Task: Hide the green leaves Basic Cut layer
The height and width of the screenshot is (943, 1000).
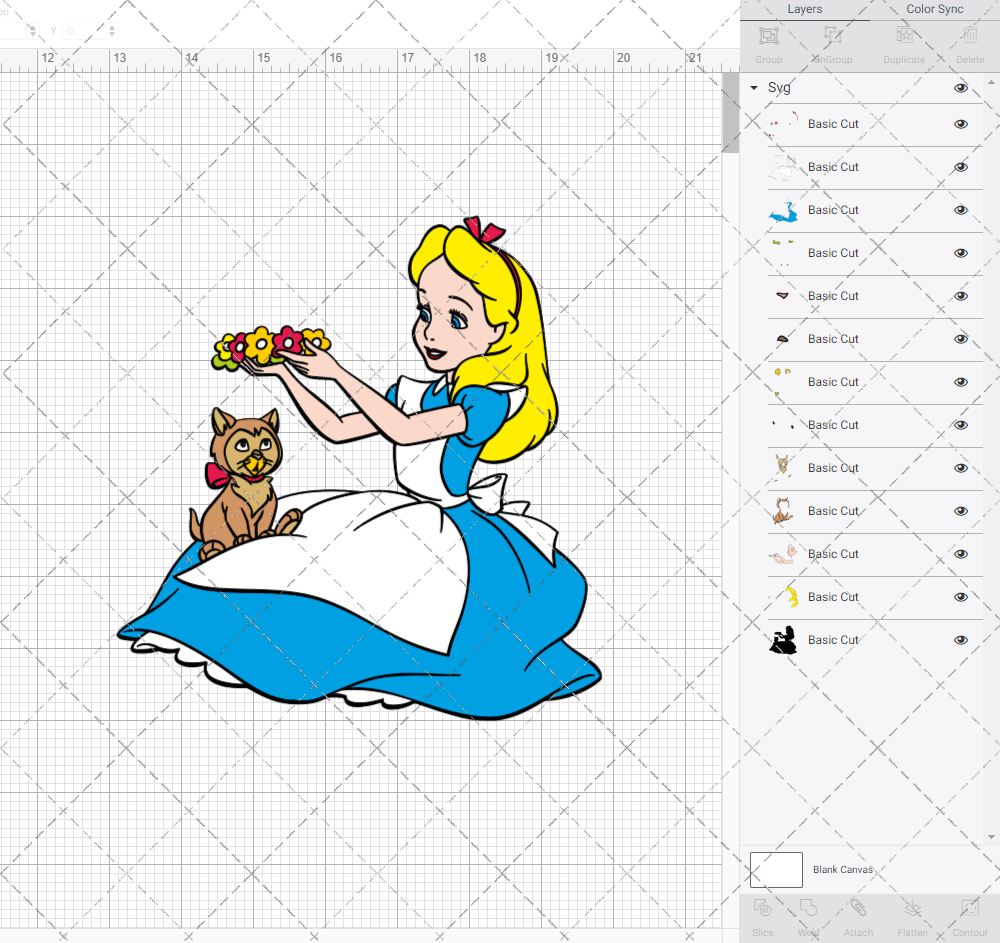Action: tap(961, 253)
